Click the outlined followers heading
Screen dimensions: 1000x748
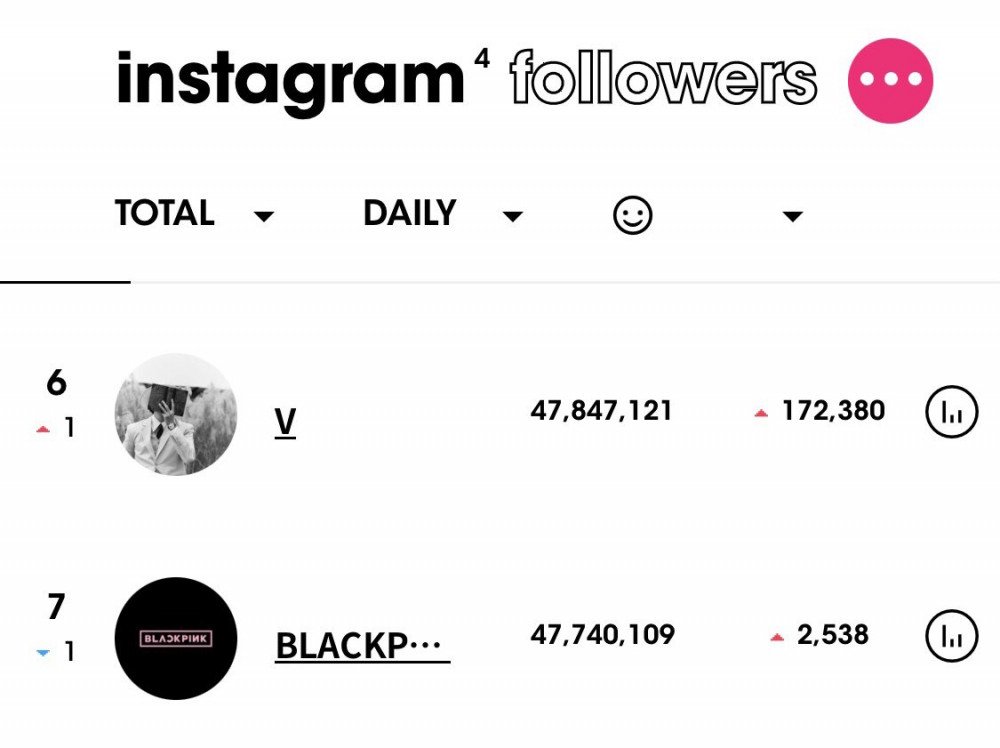[663, 78]
